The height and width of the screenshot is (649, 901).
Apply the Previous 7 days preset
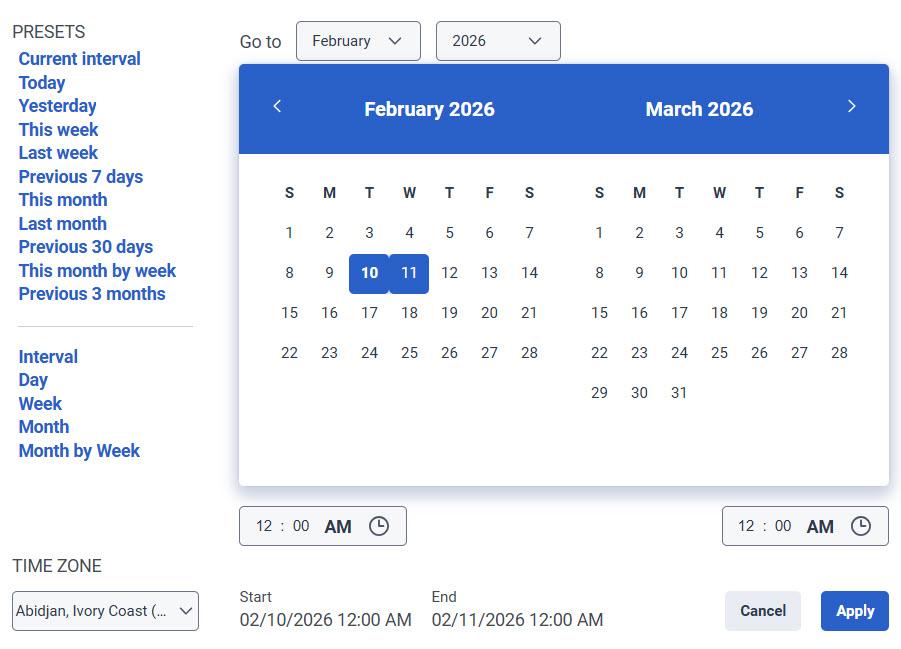(80, 176)
